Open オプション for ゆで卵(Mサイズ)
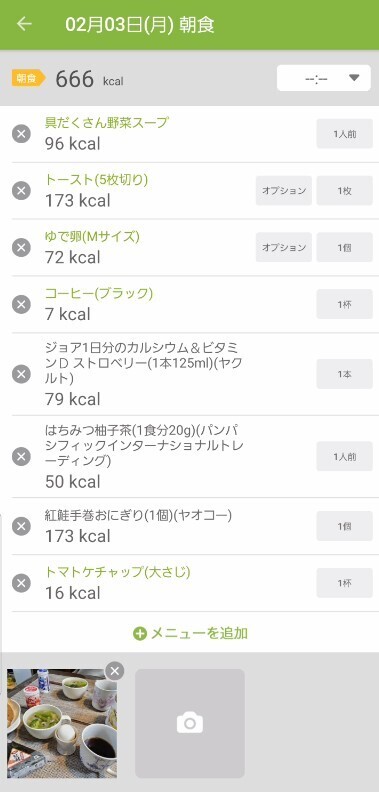 pyautogui.click(x=283, y=248)
